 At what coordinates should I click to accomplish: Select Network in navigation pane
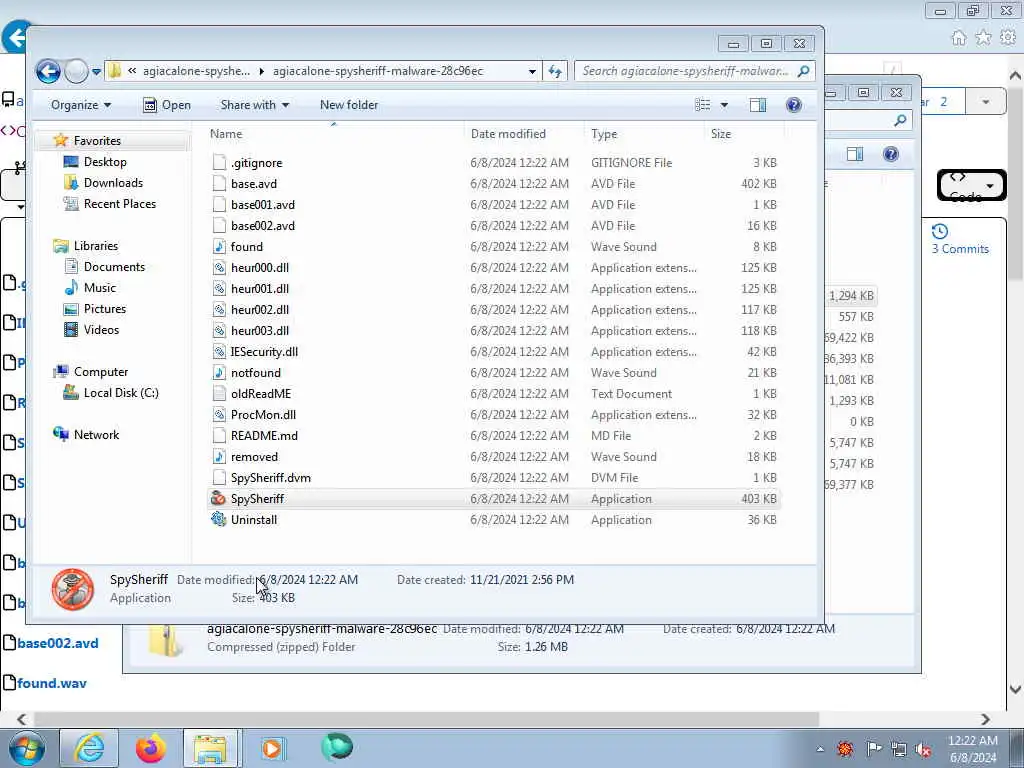point(96,434)
